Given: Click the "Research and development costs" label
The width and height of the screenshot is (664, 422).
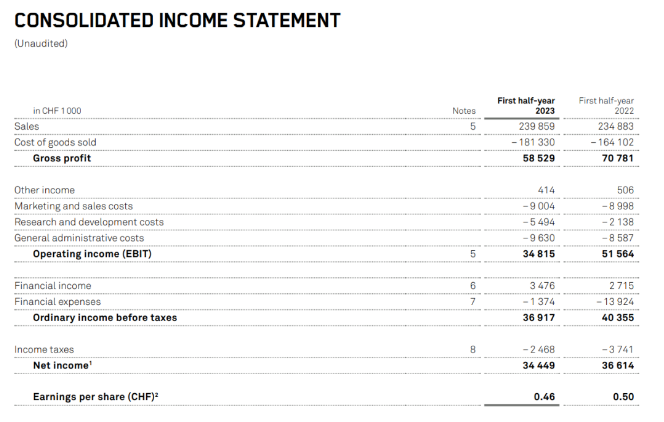Looking at the screenshot, I should click(x=89, y=222).
